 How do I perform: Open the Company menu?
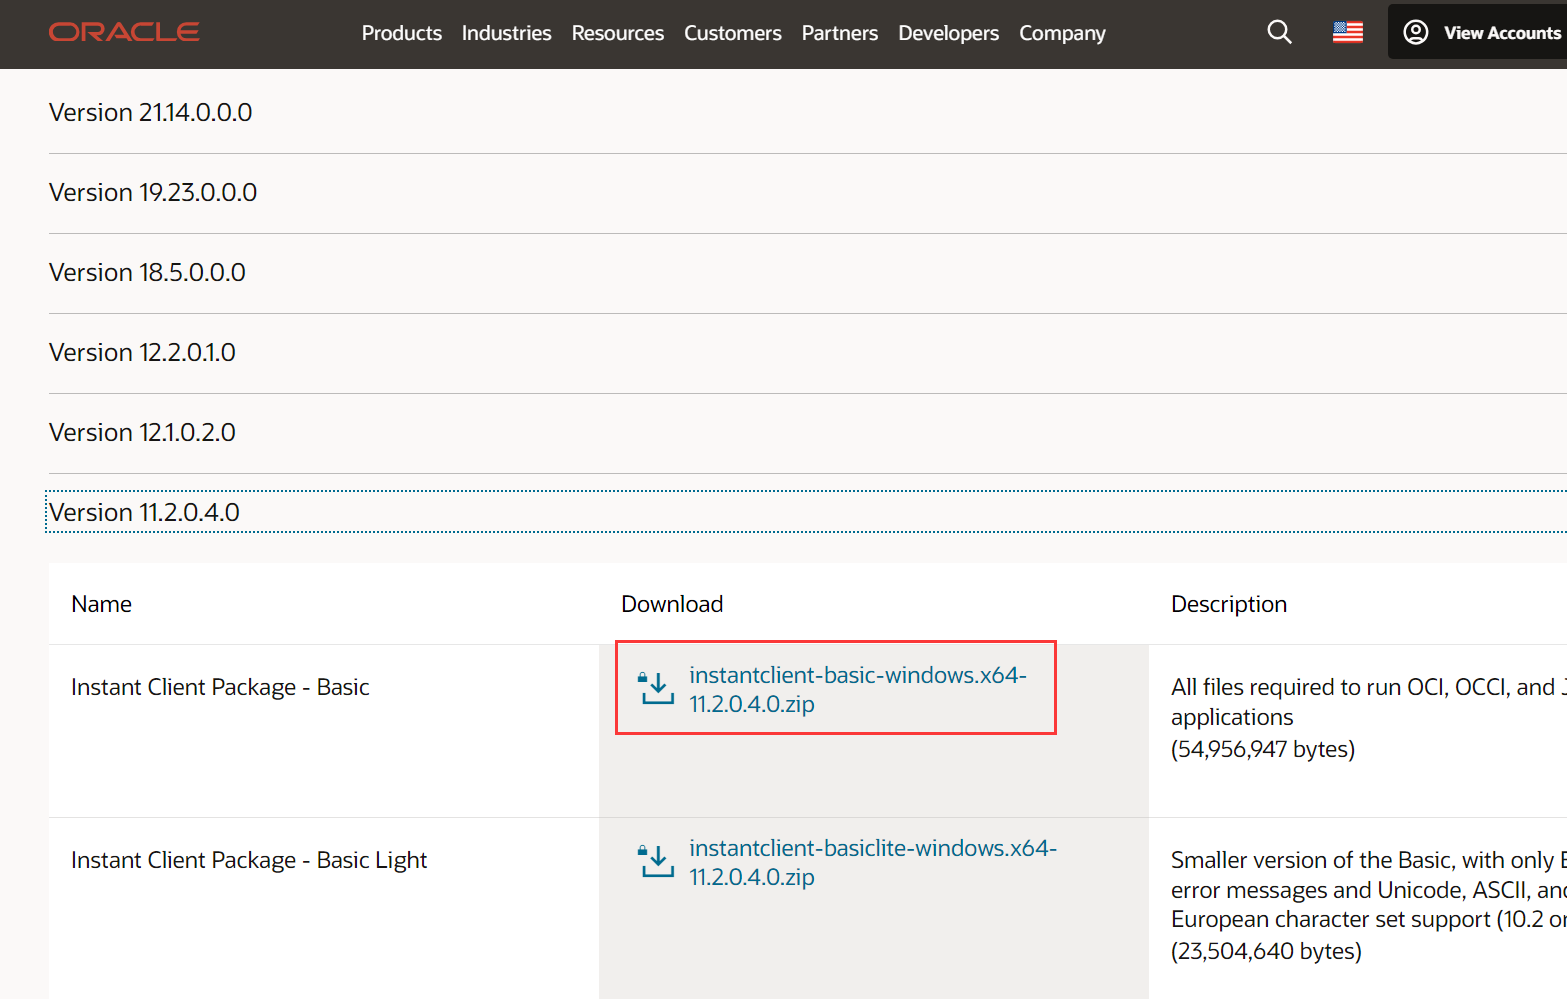[1062, 33]
